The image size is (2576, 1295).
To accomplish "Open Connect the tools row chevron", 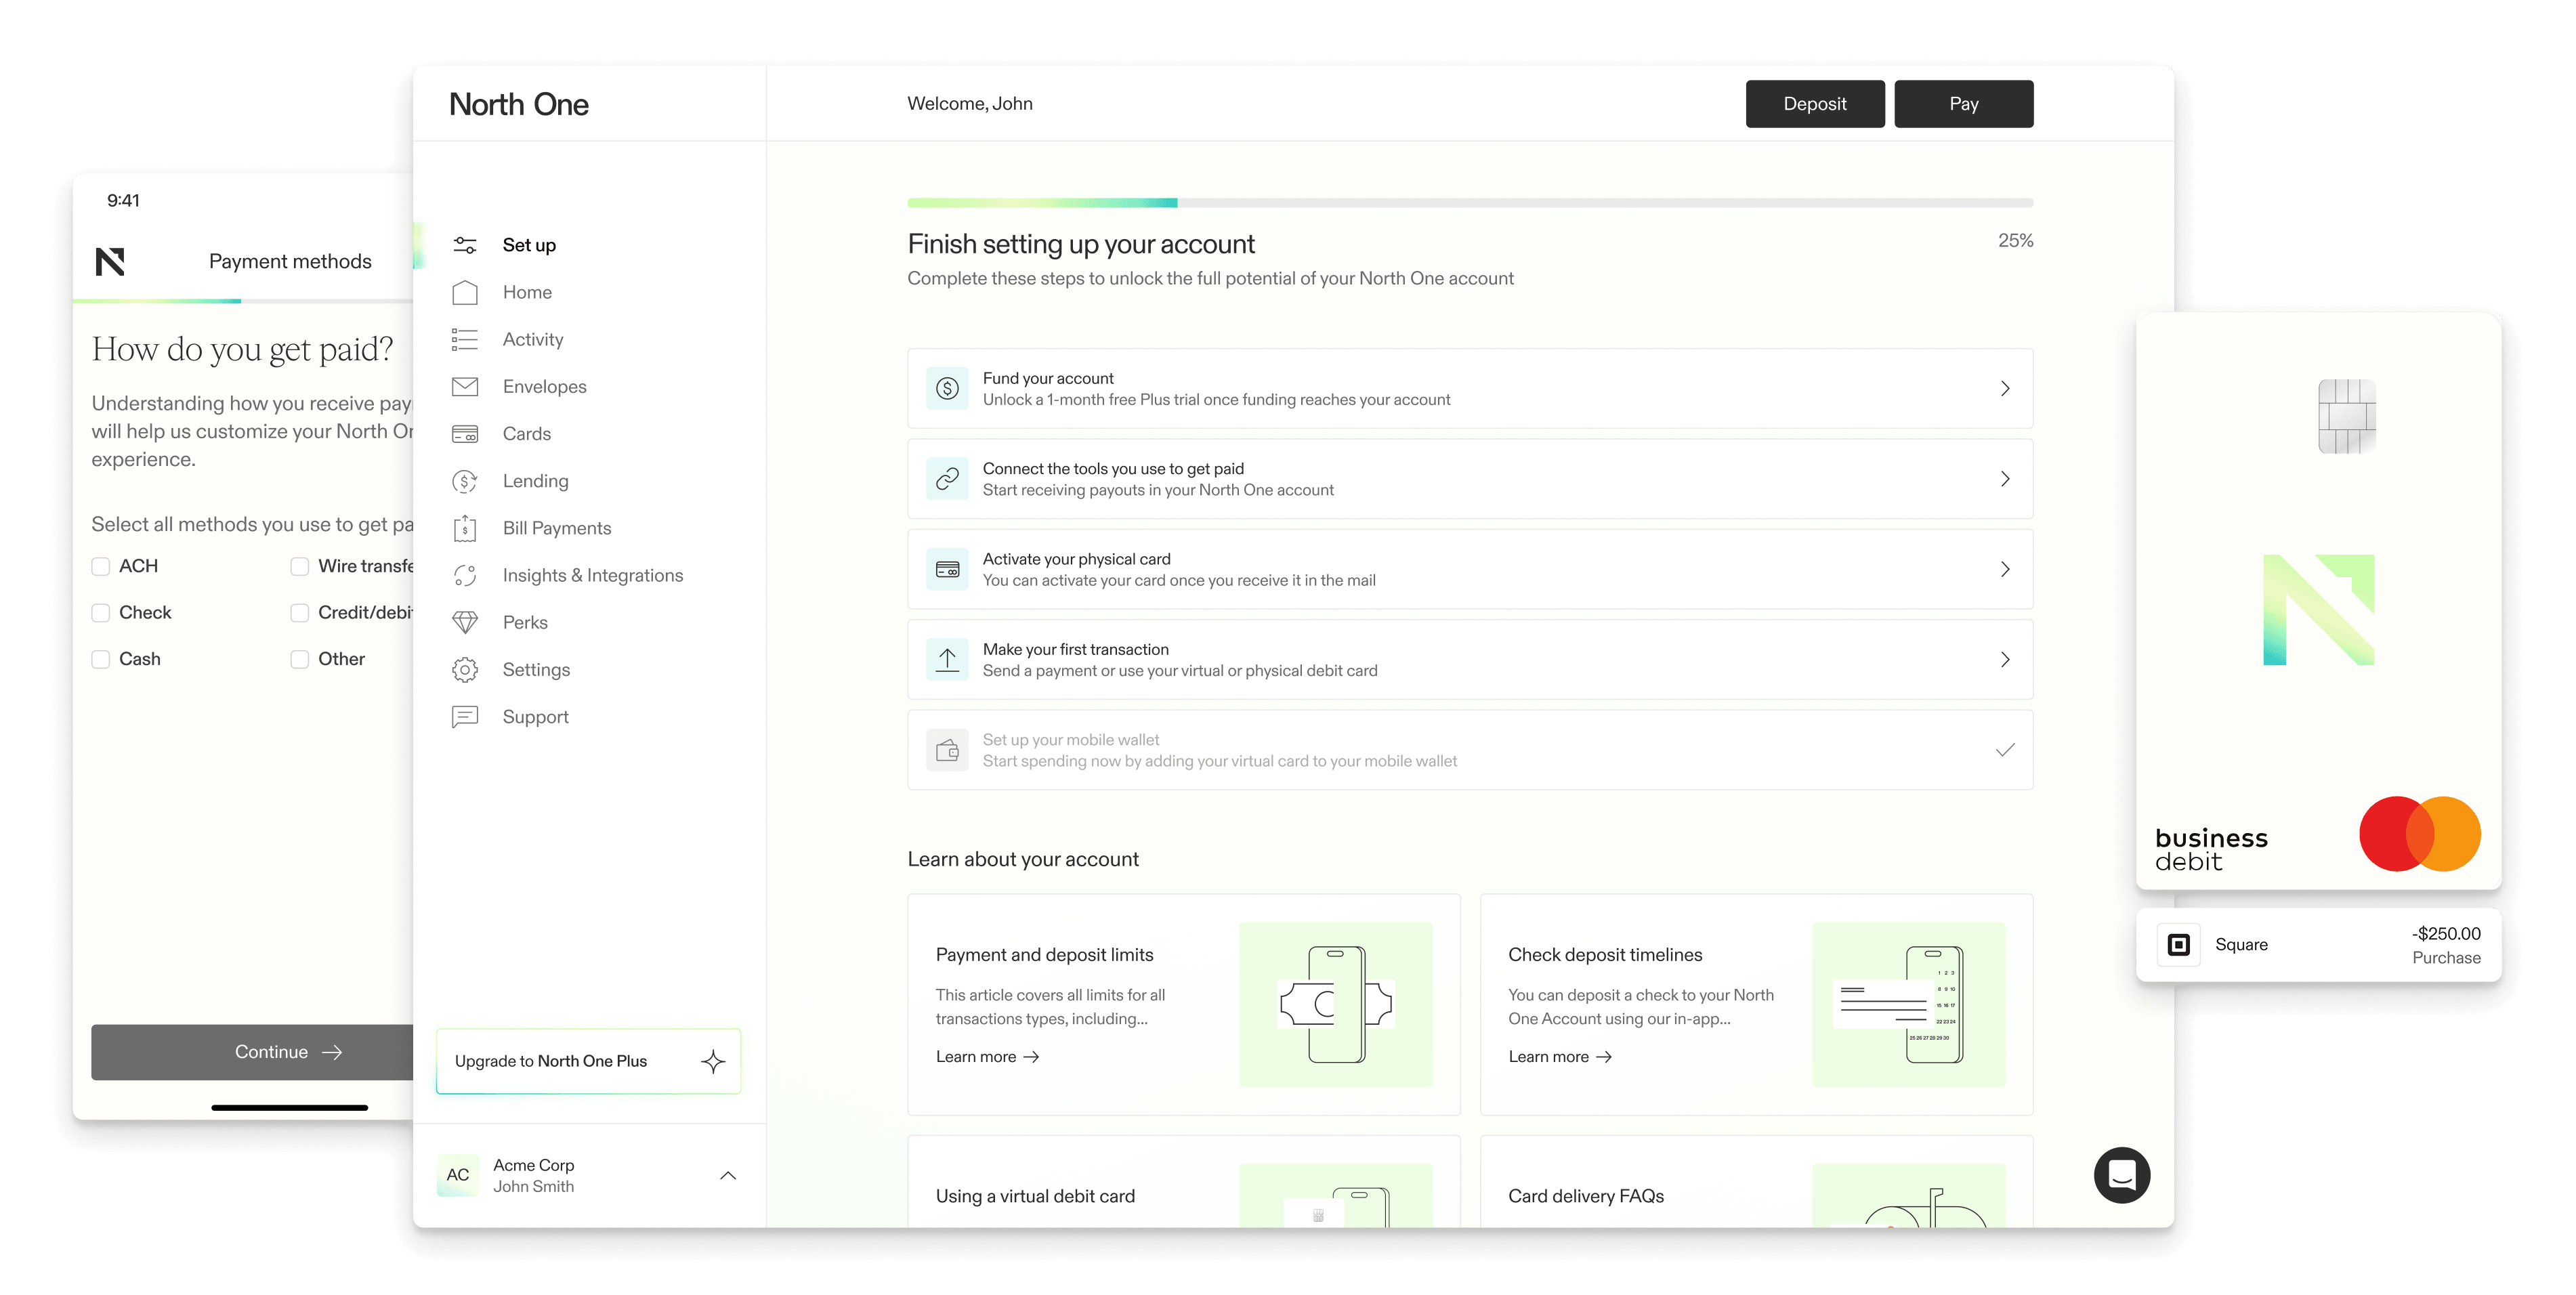I will point(2005,479).
